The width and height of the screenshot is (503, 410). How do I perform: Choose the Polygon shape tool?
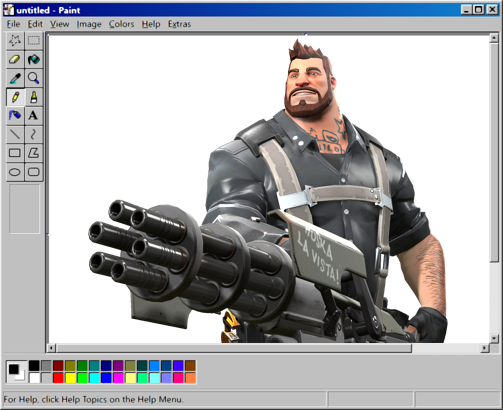click(x=34, y=153)
